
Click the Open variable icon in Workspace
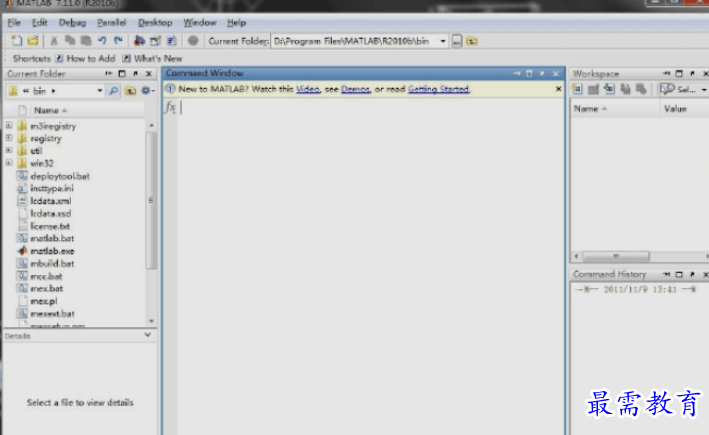point(593,89)
